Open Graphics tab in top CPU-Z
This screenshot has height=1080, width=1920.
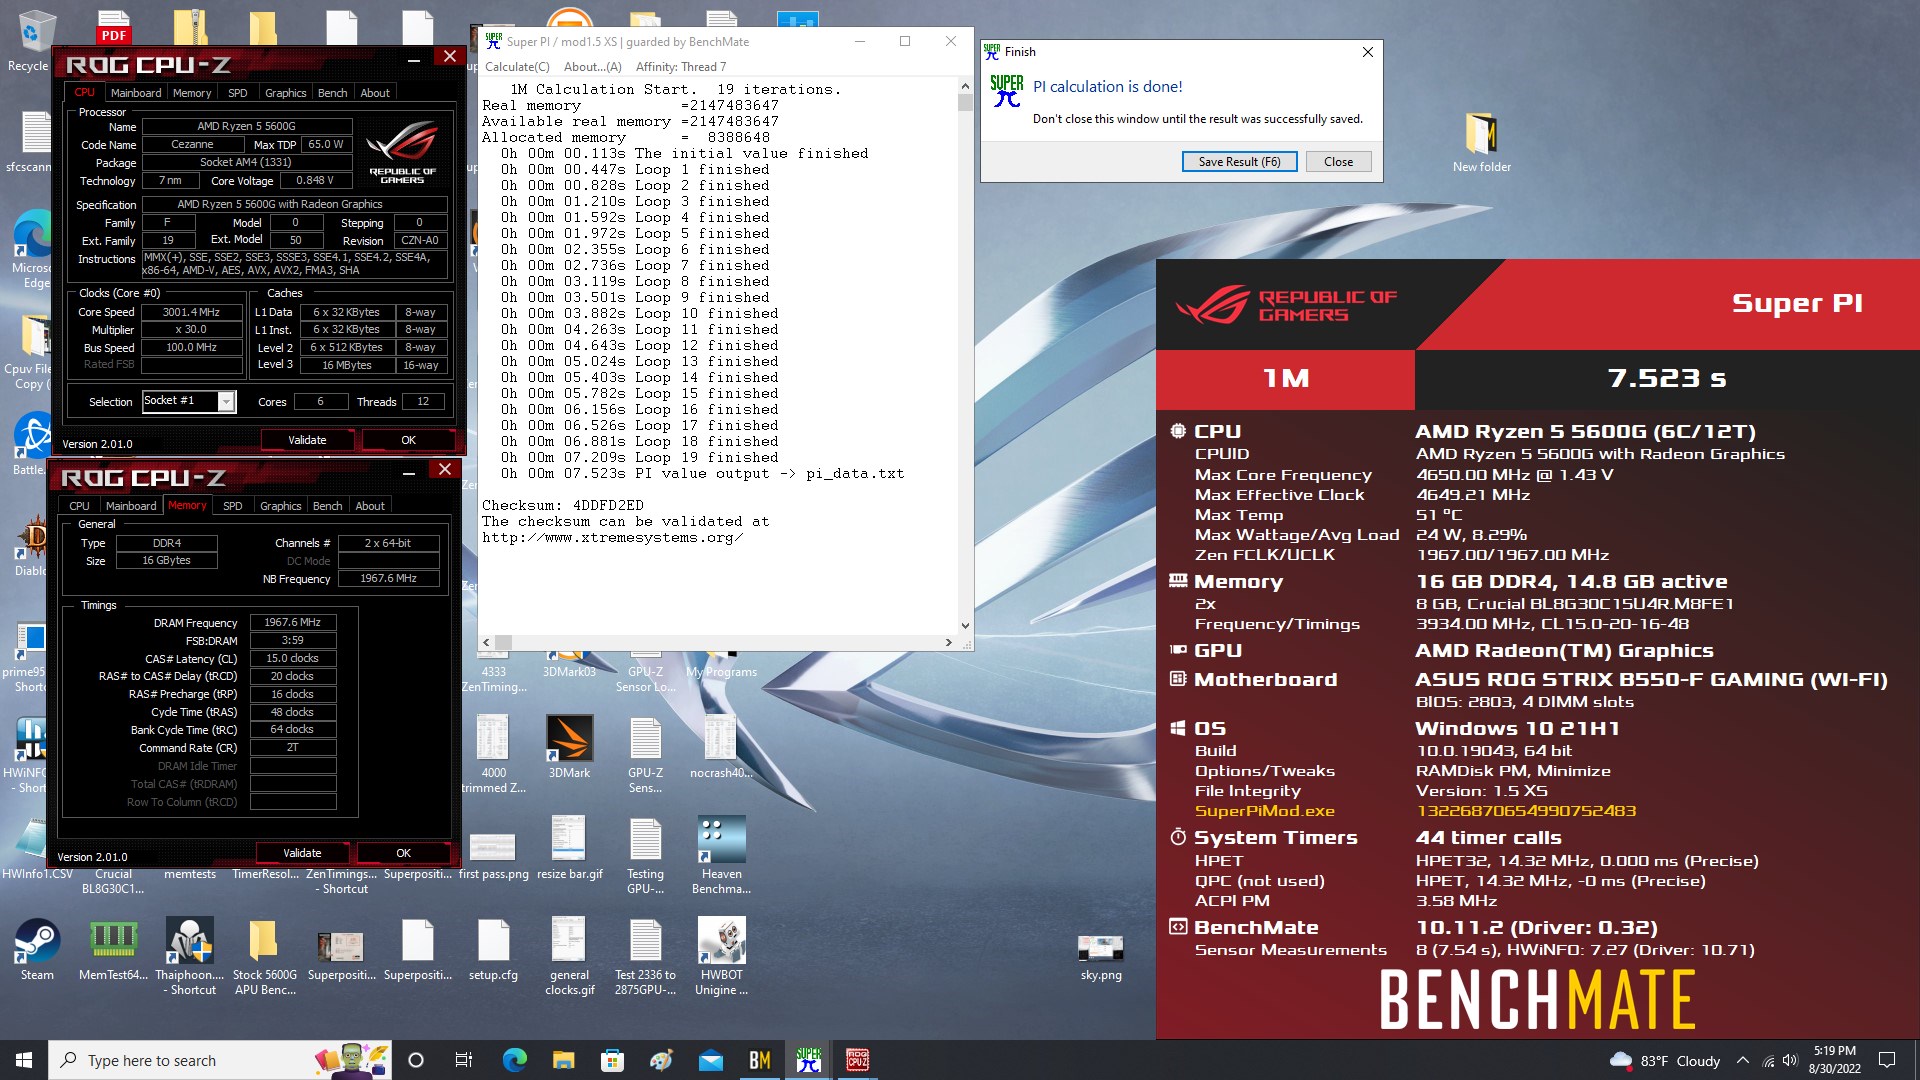click(x=285, y=92)
